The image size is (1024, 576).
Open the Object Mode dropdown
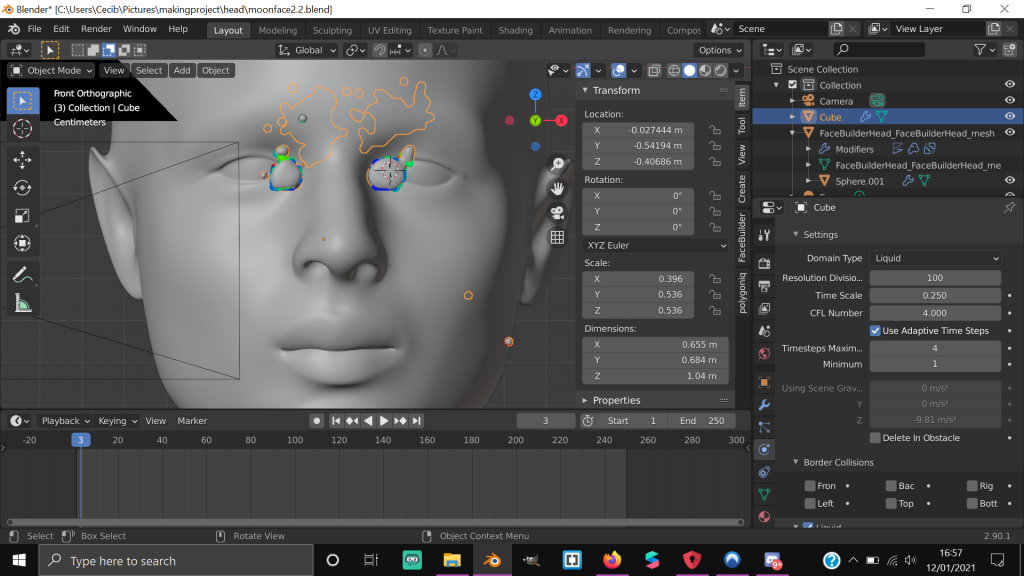coord(52,71)
